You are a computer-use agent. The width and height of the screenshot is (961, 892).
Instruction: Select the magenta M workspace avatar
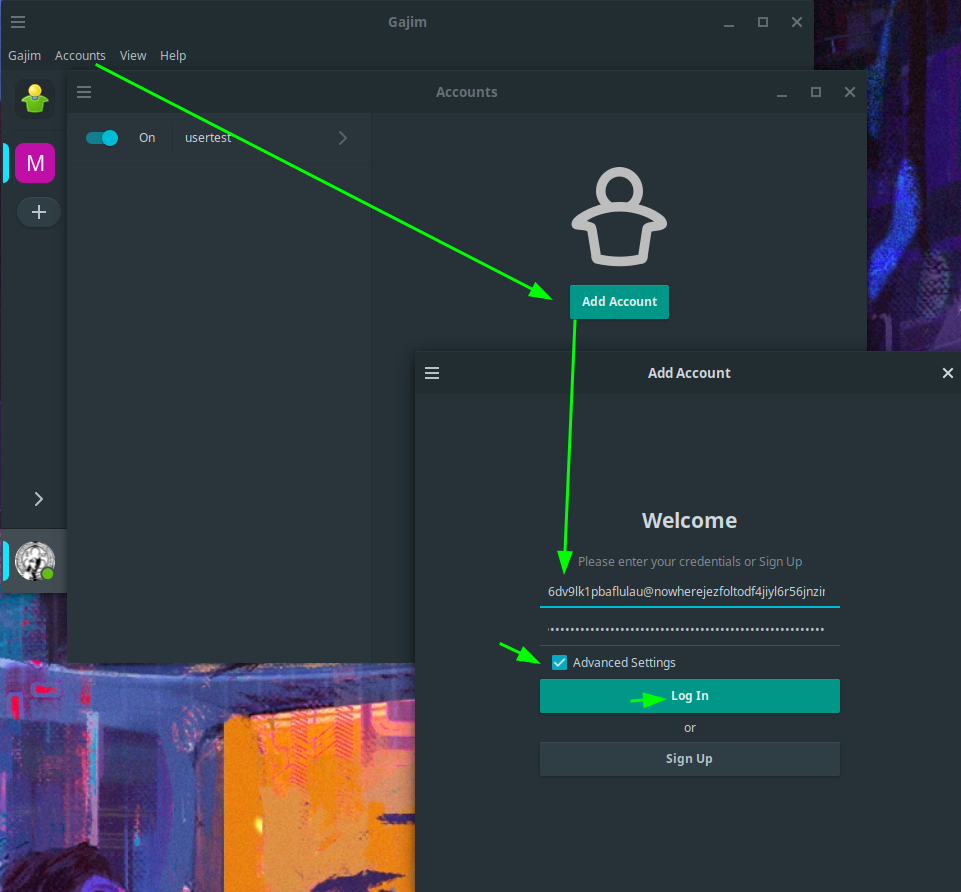point(35,163)
